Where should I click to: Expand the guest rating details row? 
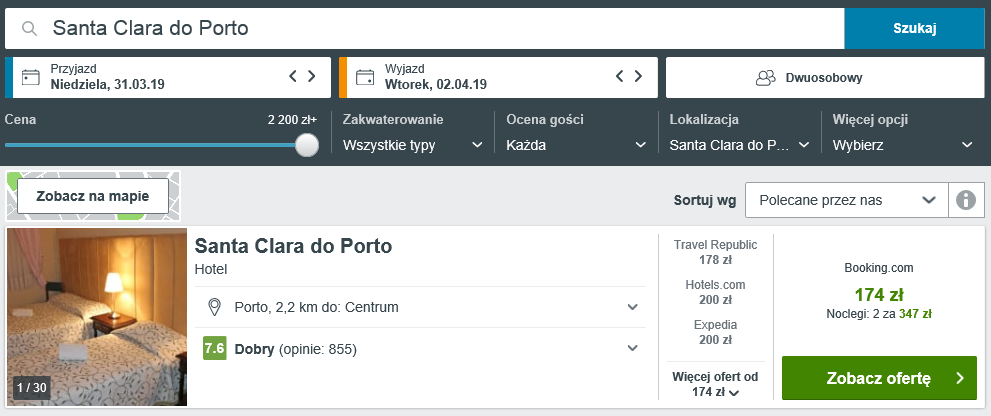632,348
